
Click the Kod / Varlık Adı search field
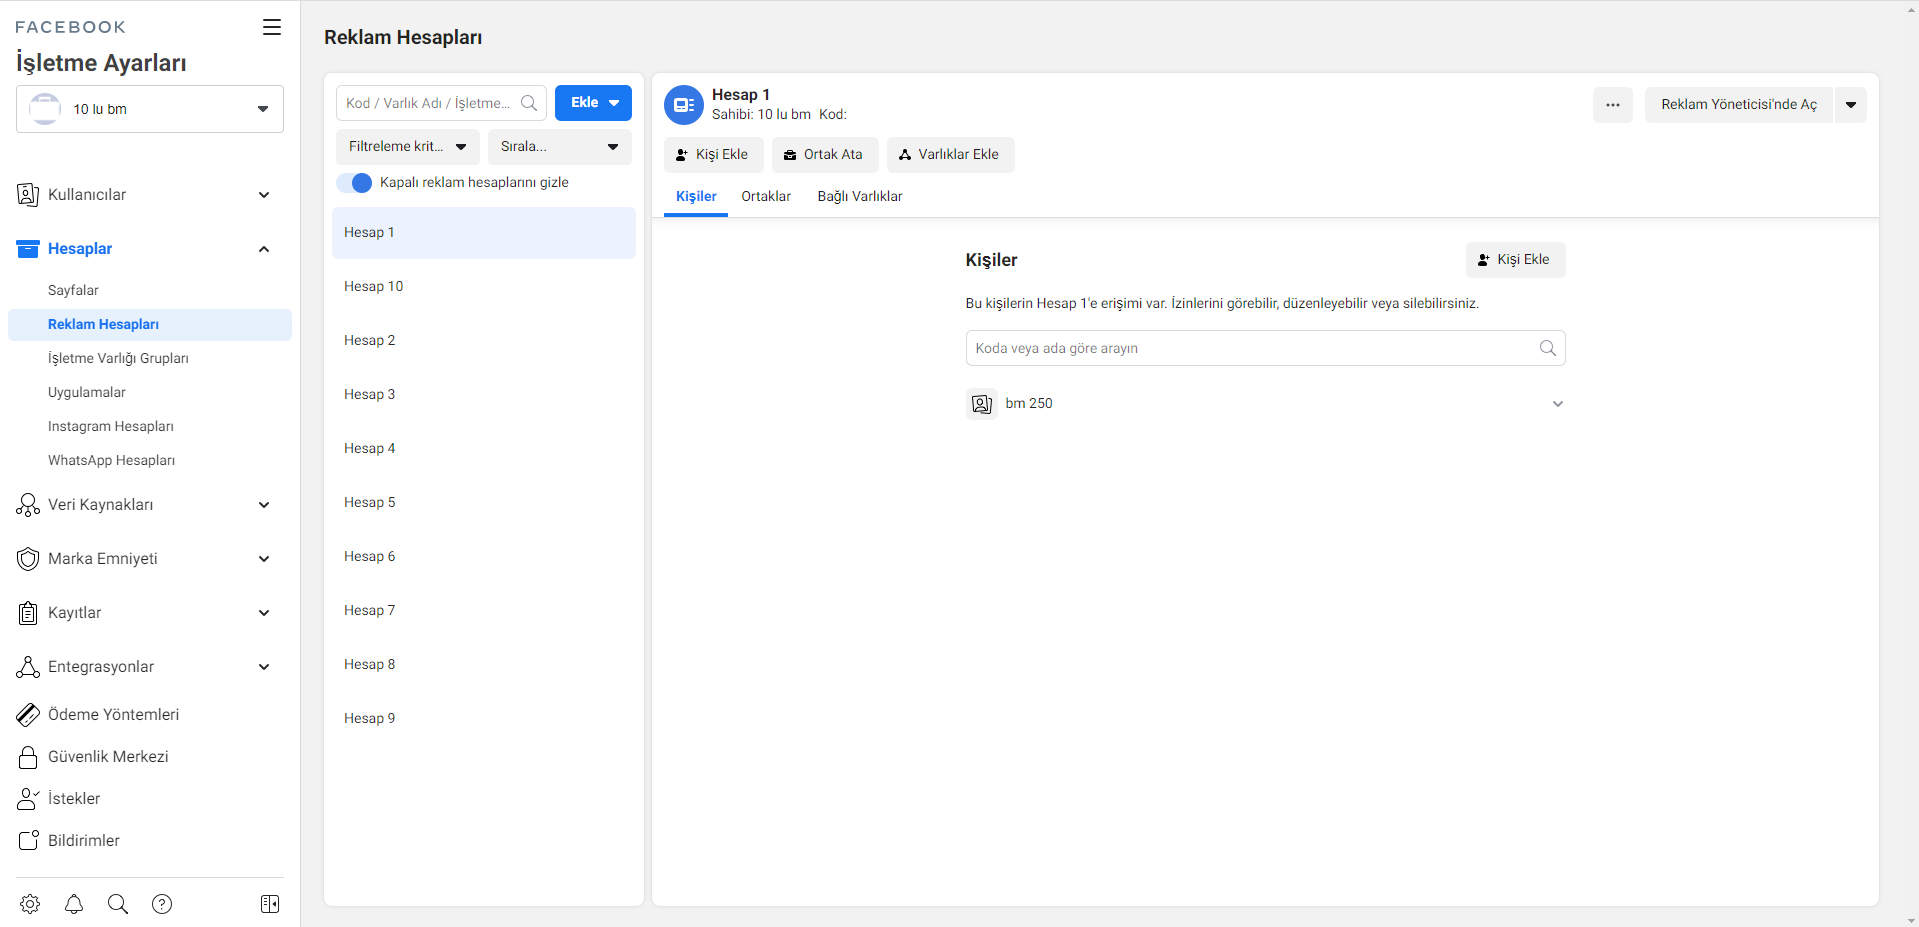441,103
